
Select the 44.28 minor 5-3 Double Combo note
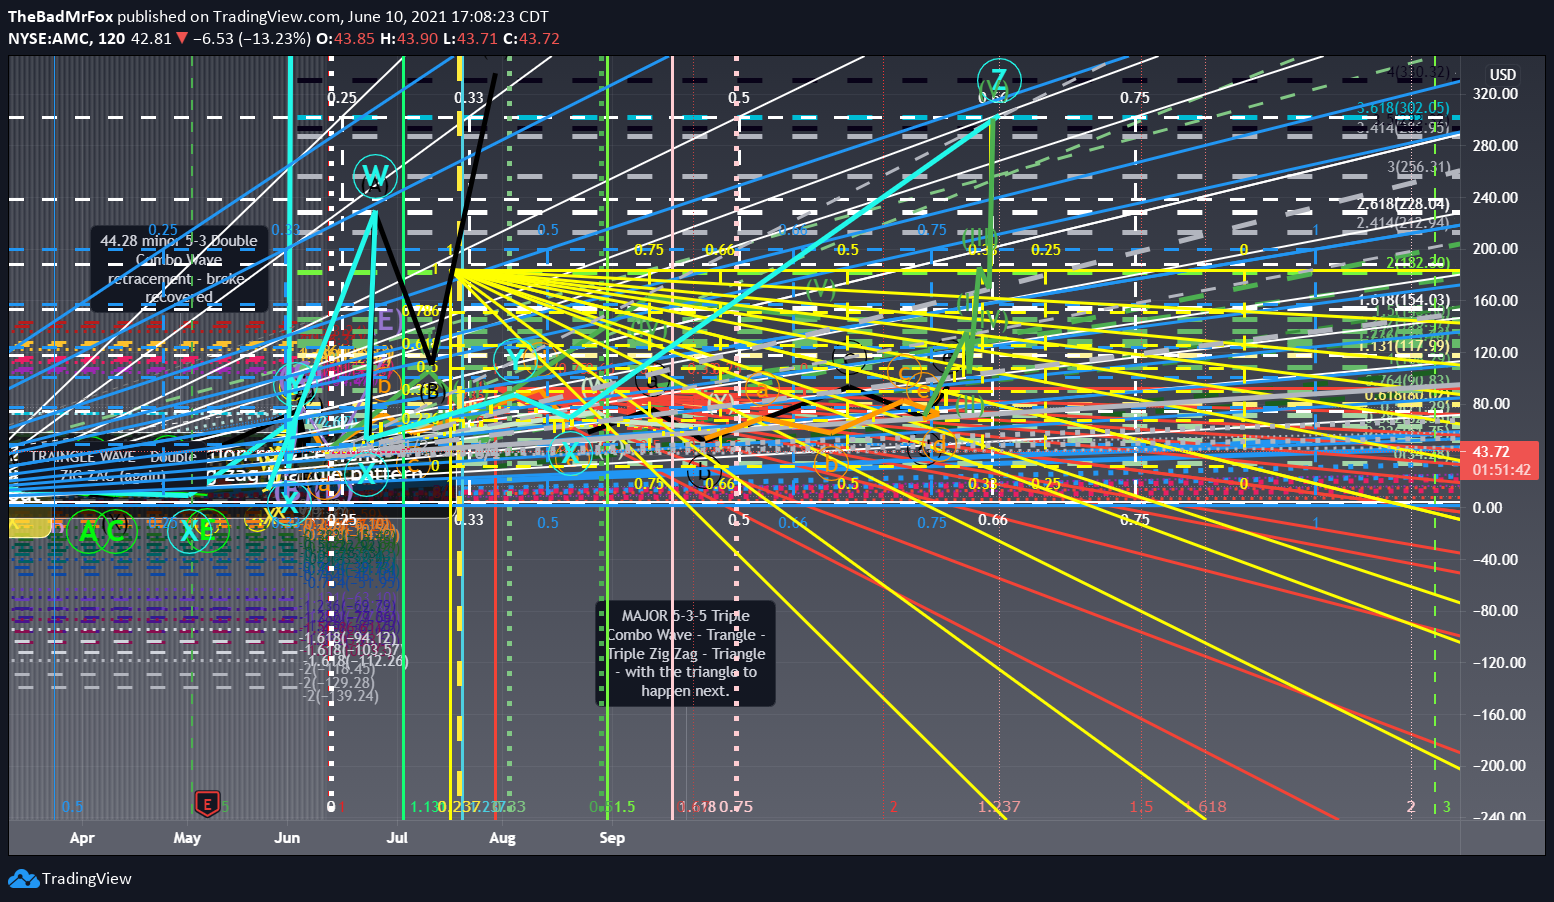pyautogui.click(x=179, y=268)
